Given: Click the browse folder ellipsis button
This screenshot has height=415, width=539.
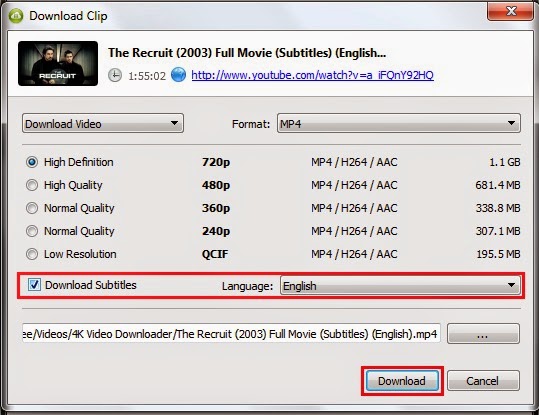Looking at the screenshot, I should click(x=483, y=334).
